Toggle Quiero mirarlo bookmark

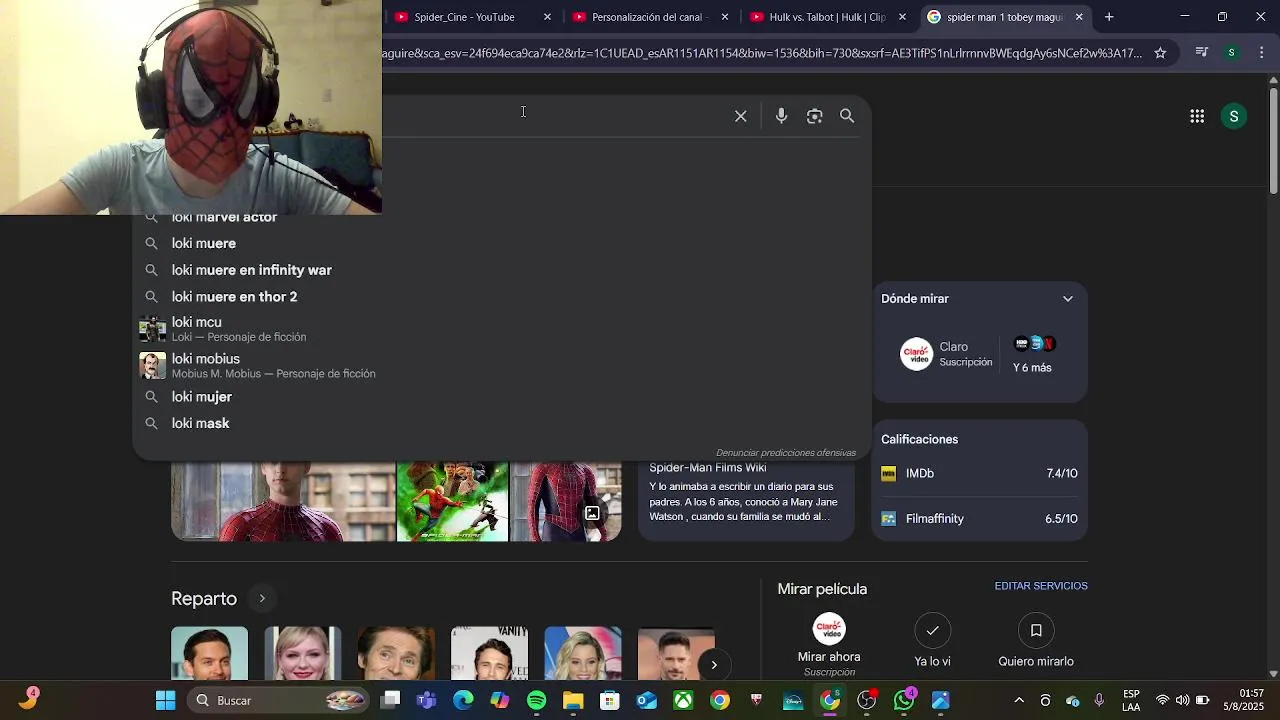tap(1036, 641)
